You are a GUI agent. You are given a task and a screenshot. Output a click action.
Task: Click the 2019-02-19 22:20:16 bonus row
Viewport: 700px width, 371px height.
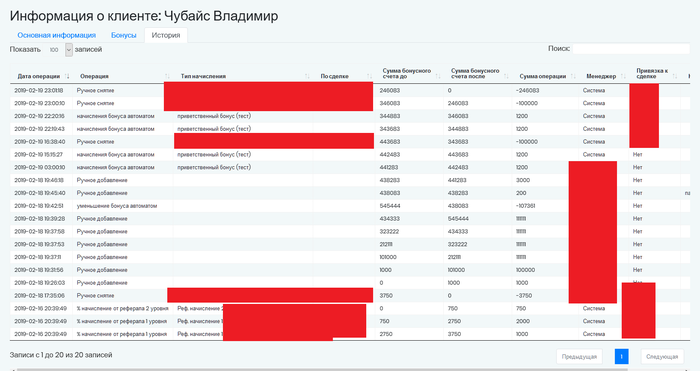point(350,116)
